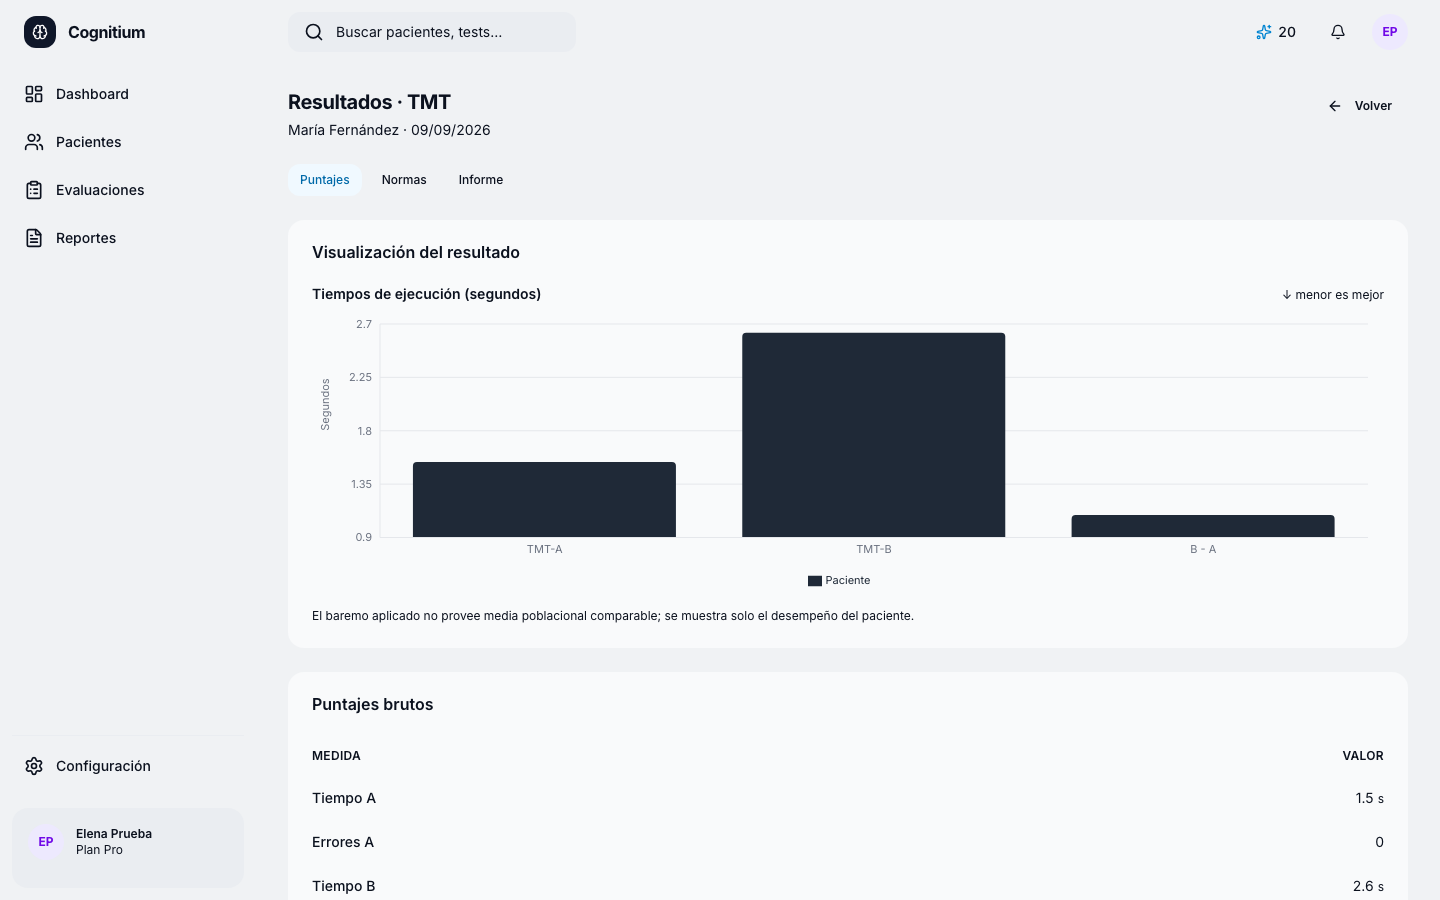Click the TMT-A bar in chart
The image size is (1440, 900).
(544, 499)
